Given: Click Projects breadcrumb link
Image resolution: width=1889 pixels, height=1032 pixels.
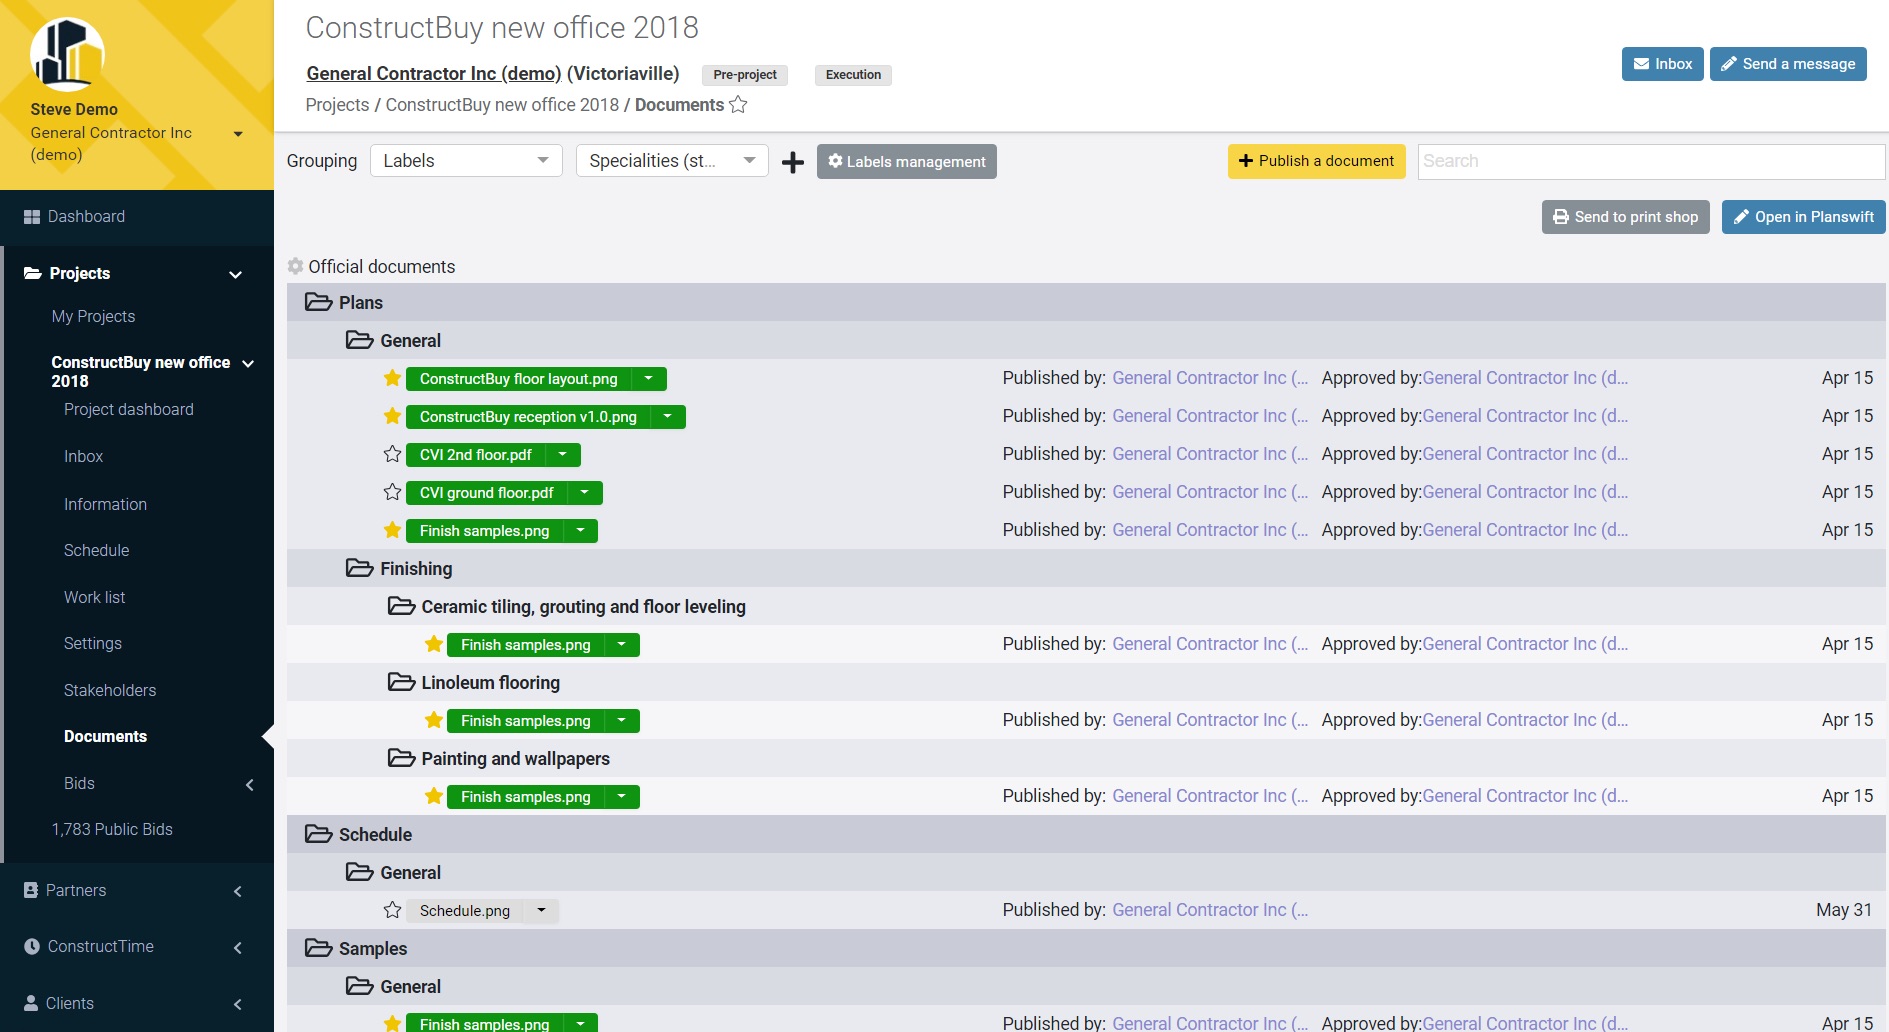Looking at the screenshot, I should coord(337,105).
